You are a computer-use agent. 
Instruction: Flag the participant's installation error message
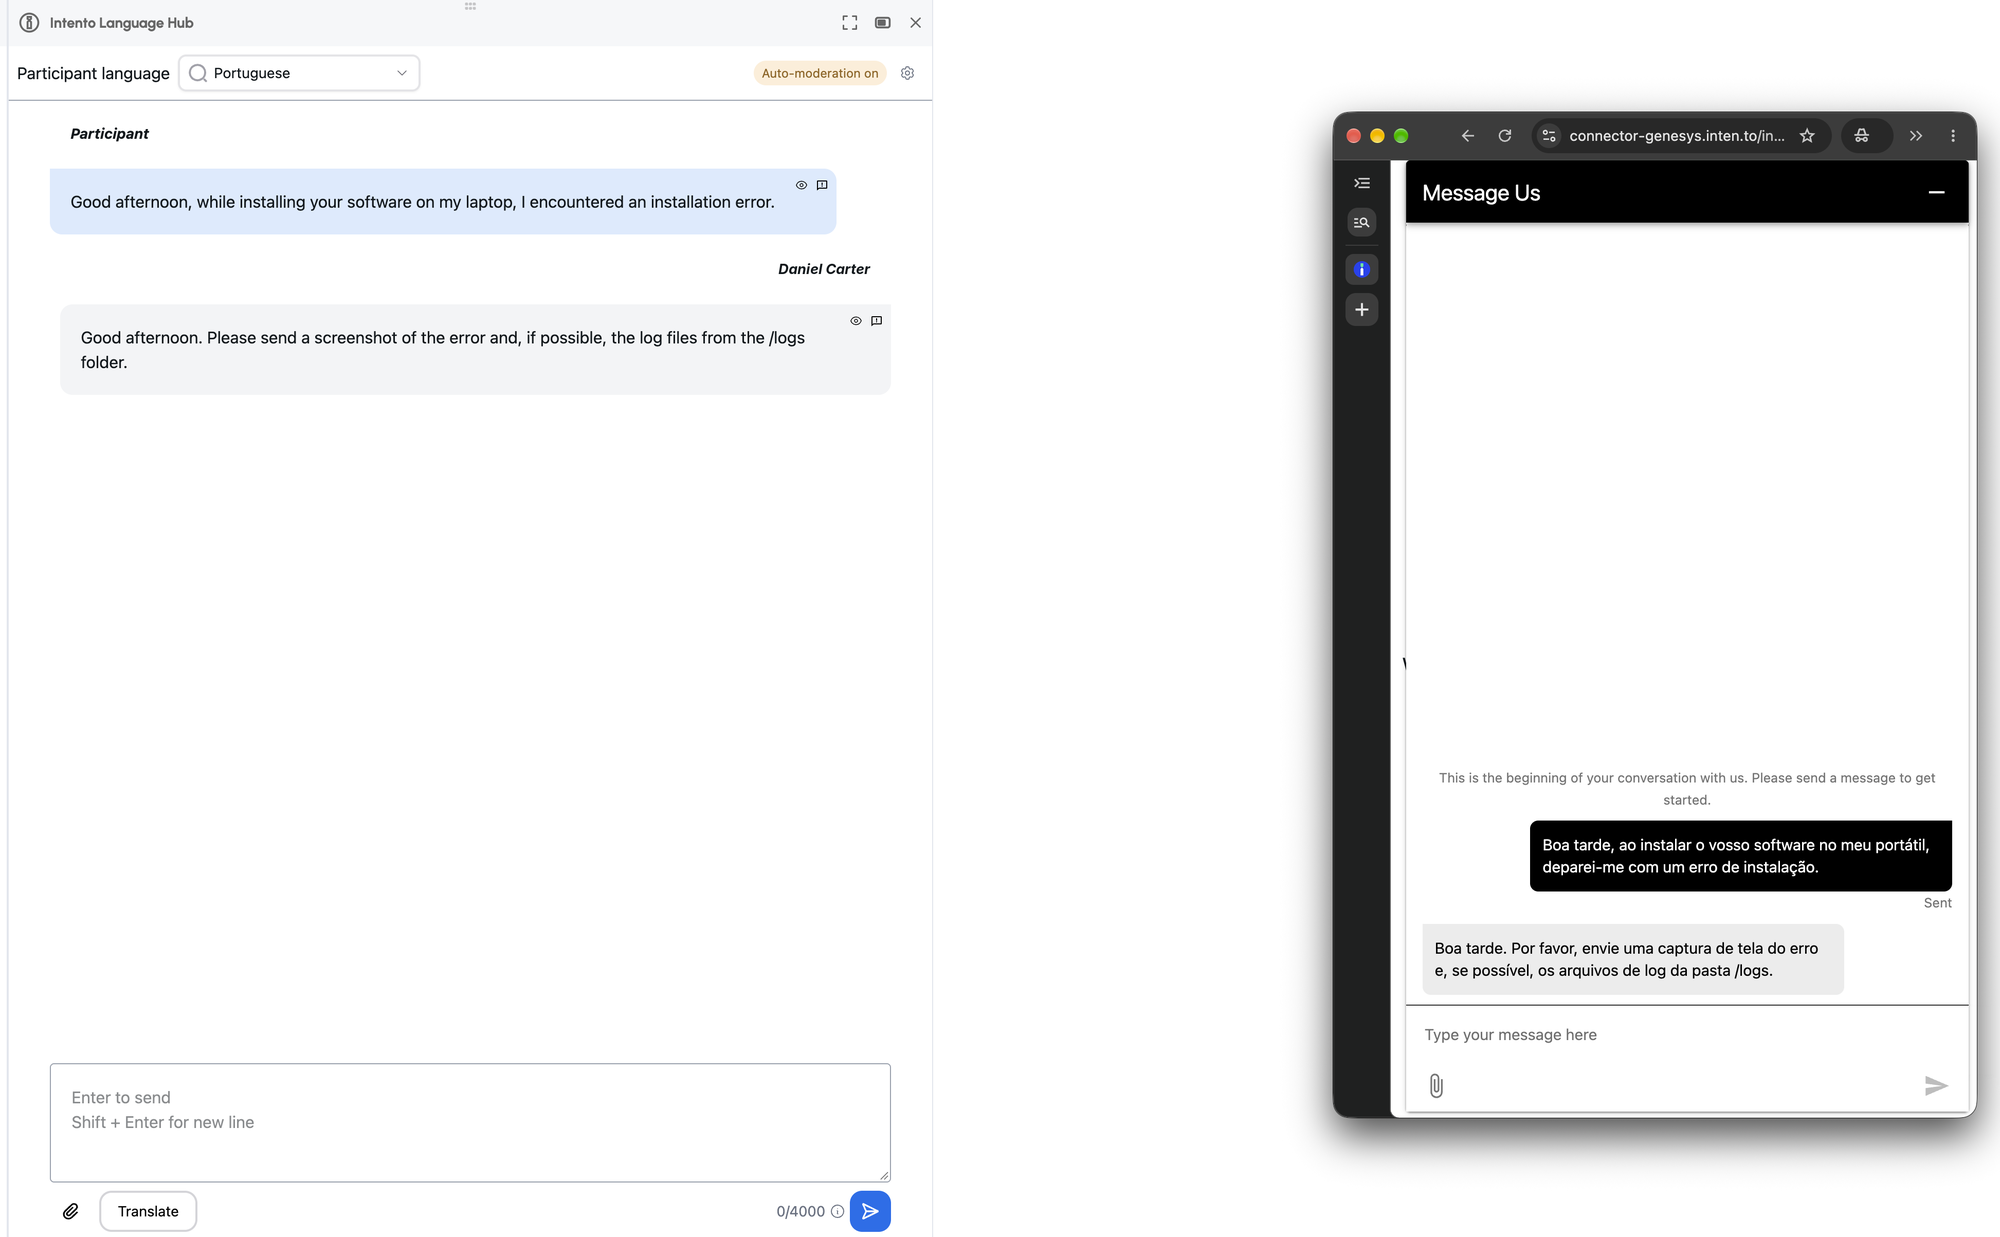(x=822, y=185)
